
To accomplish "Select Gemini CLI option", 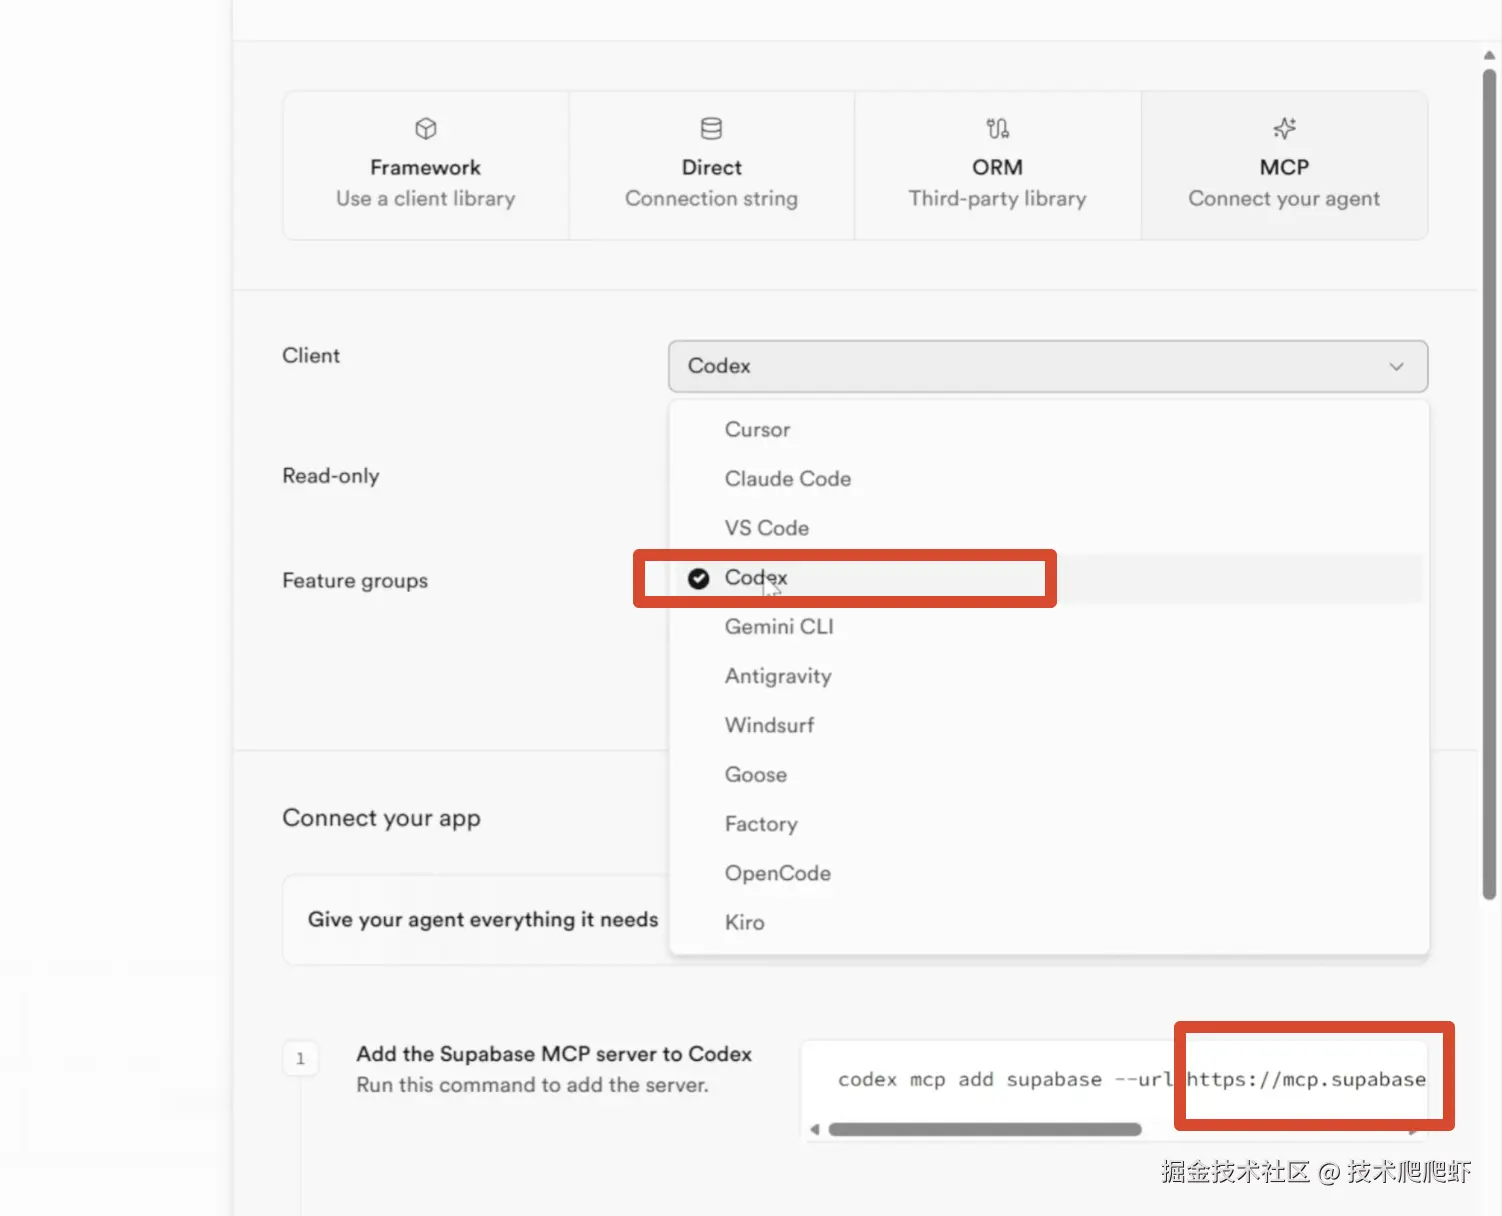I will pyautogui.click(x=778, y=627).
